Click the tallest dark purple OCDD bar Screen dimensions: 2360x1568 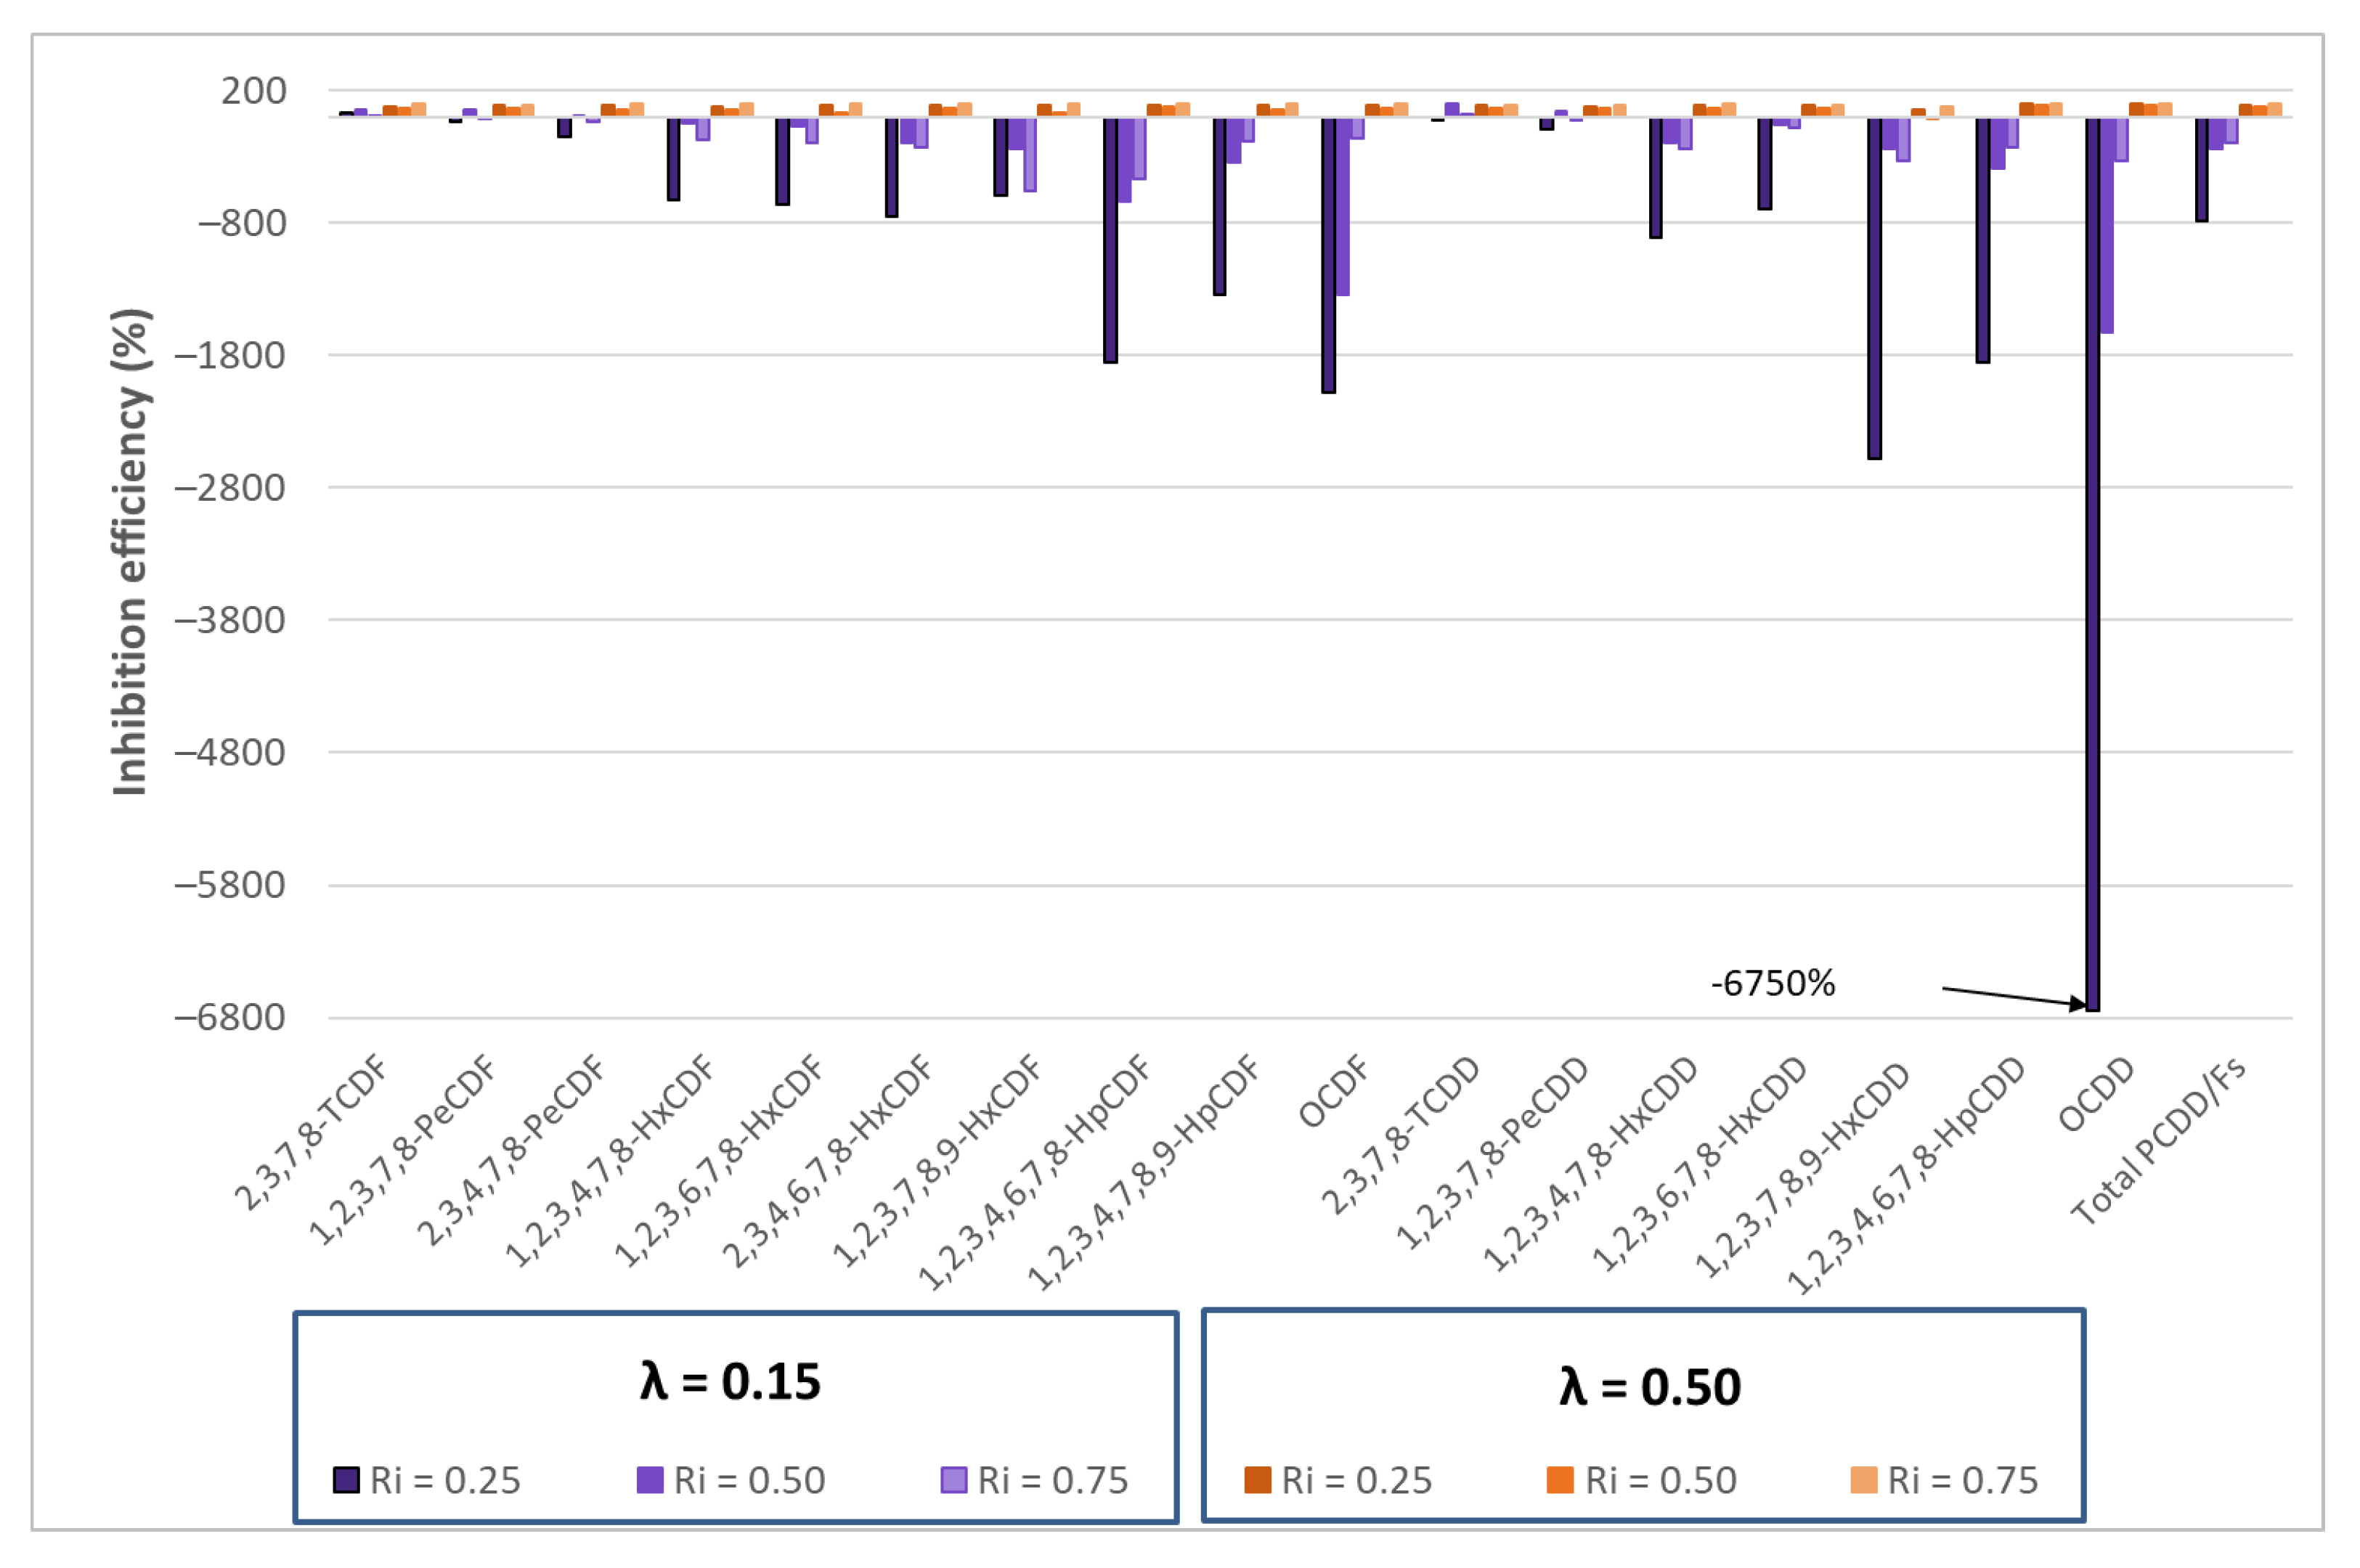click(2092, 560)
